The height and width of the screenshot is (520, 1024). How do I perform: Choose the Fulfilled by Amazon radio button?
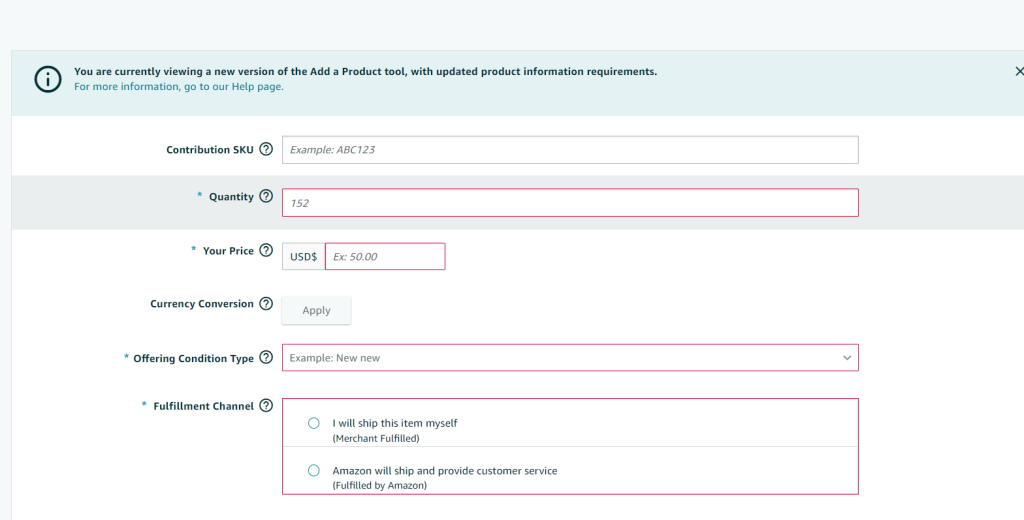pyautogui.click(x=313, y=470)
